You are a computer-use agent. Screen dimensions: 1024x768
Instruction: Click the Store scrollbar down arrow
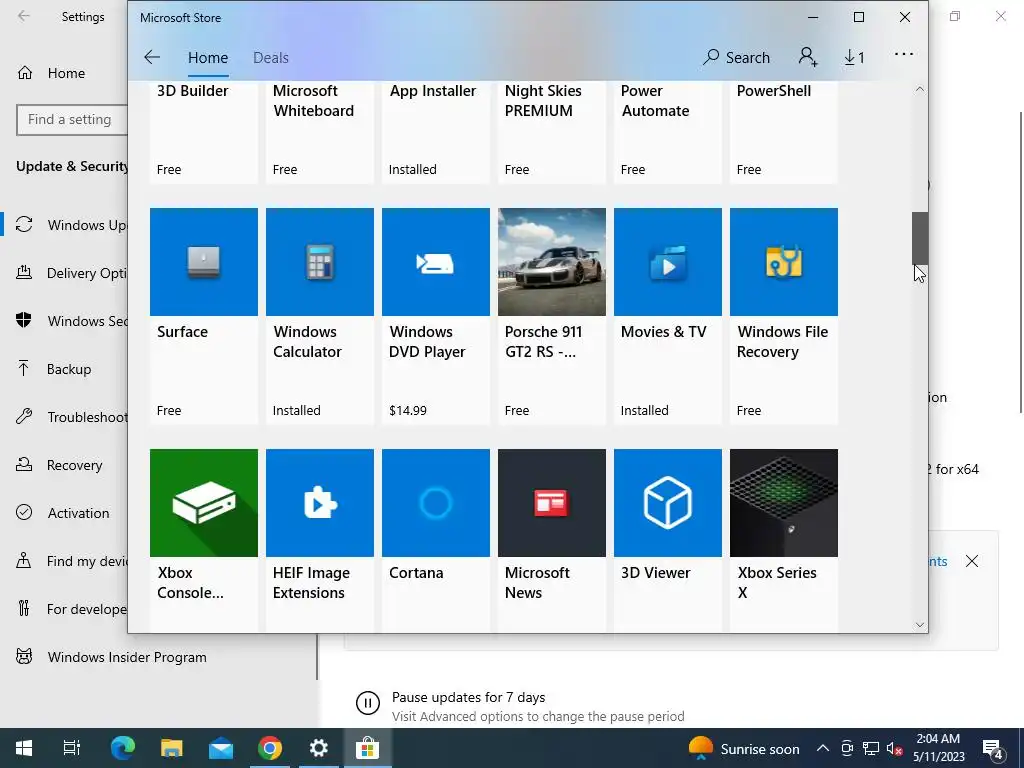pos(920,624)
